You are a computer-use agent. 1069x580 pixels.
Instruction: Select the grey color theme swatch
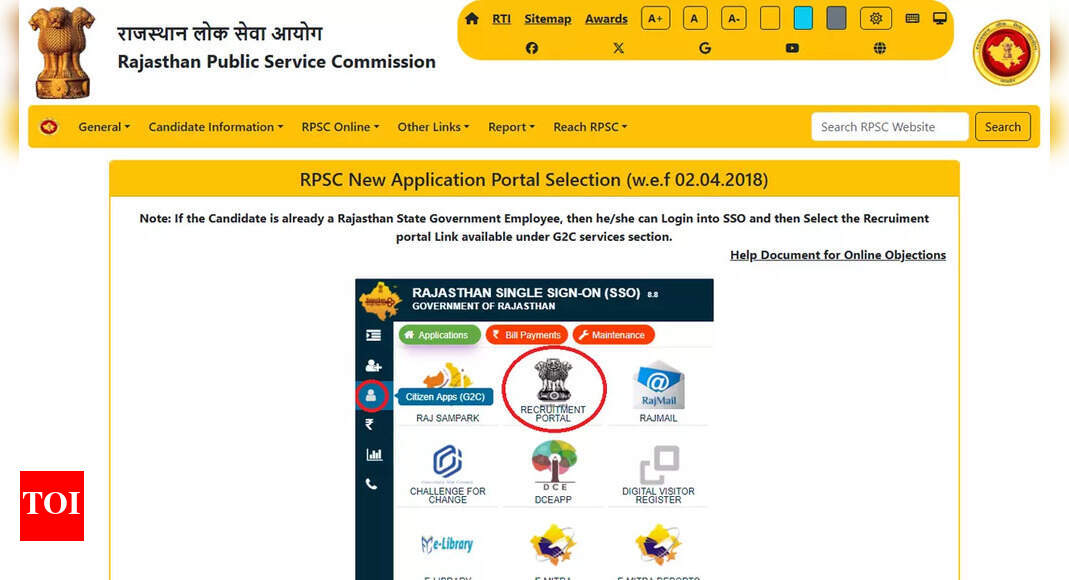(837, 18)
